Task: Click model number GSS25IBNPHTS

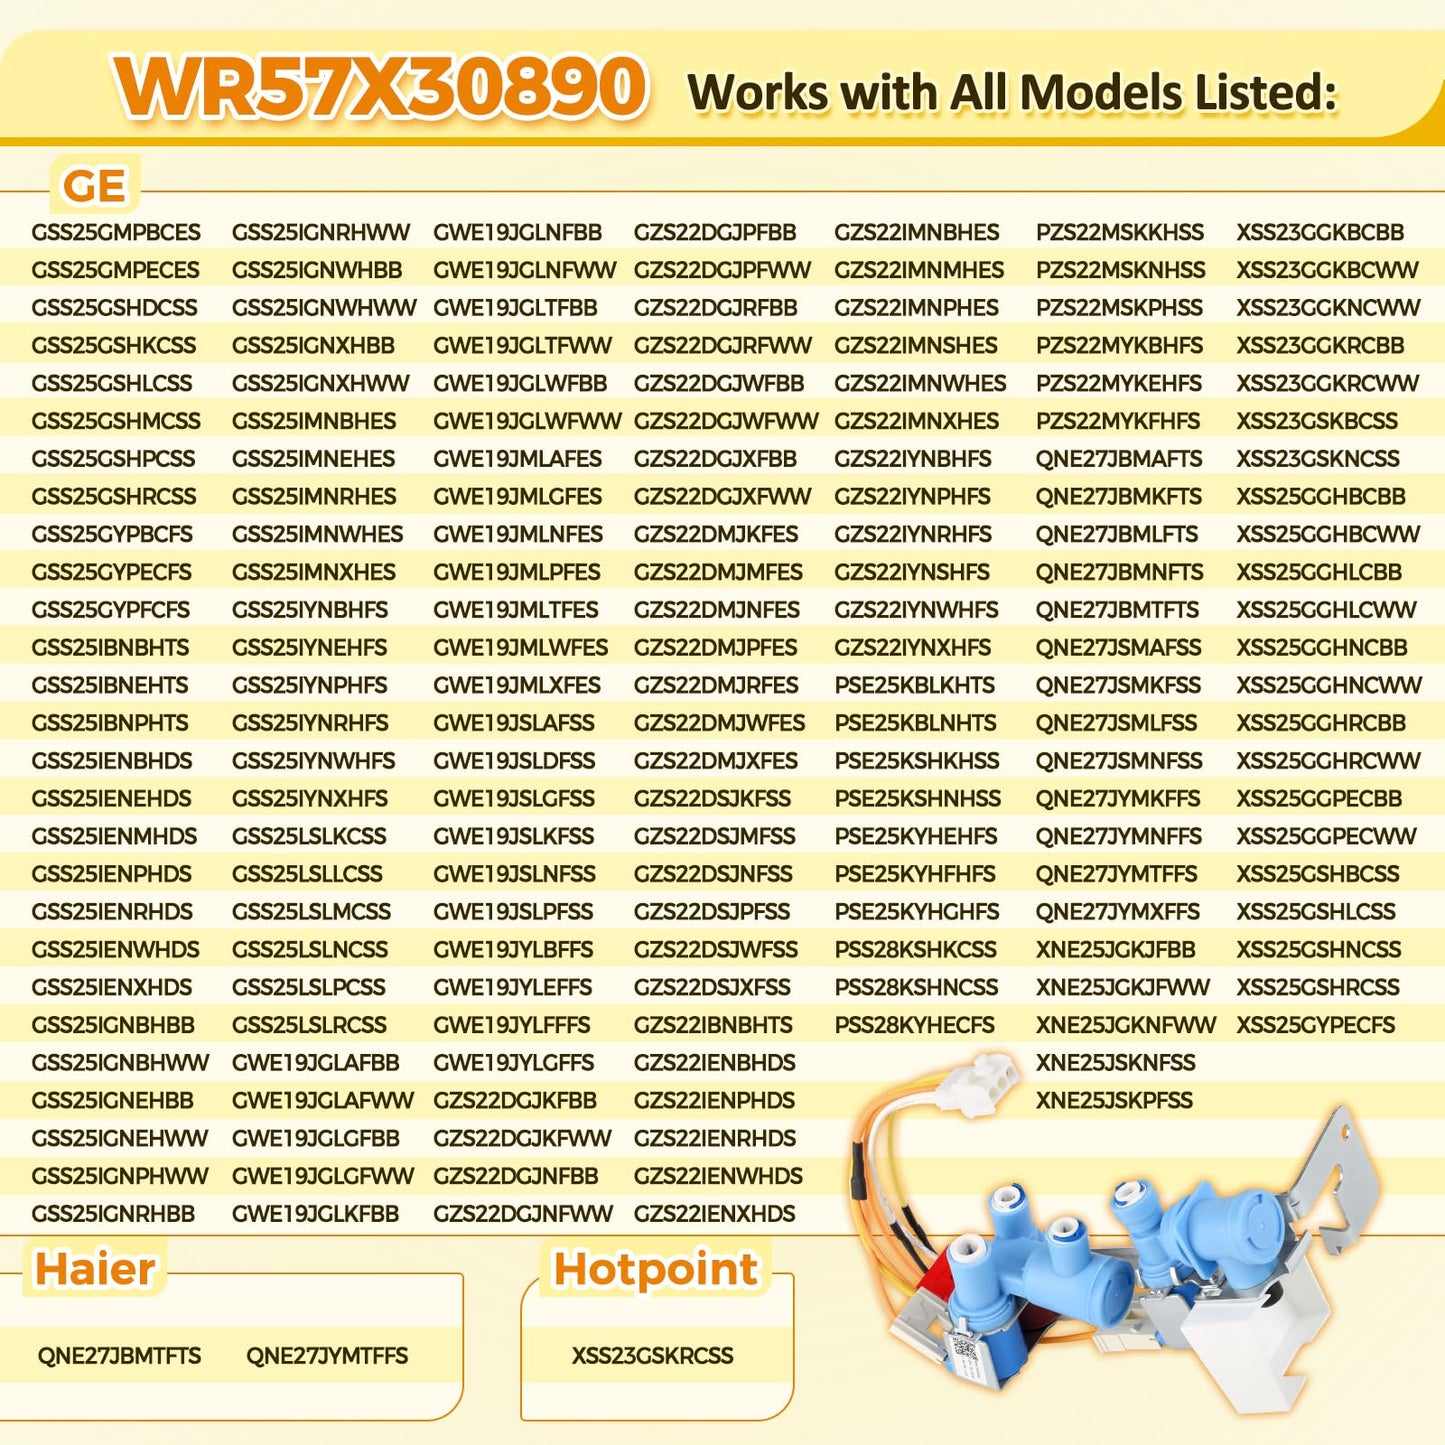Action: [110, 722]
